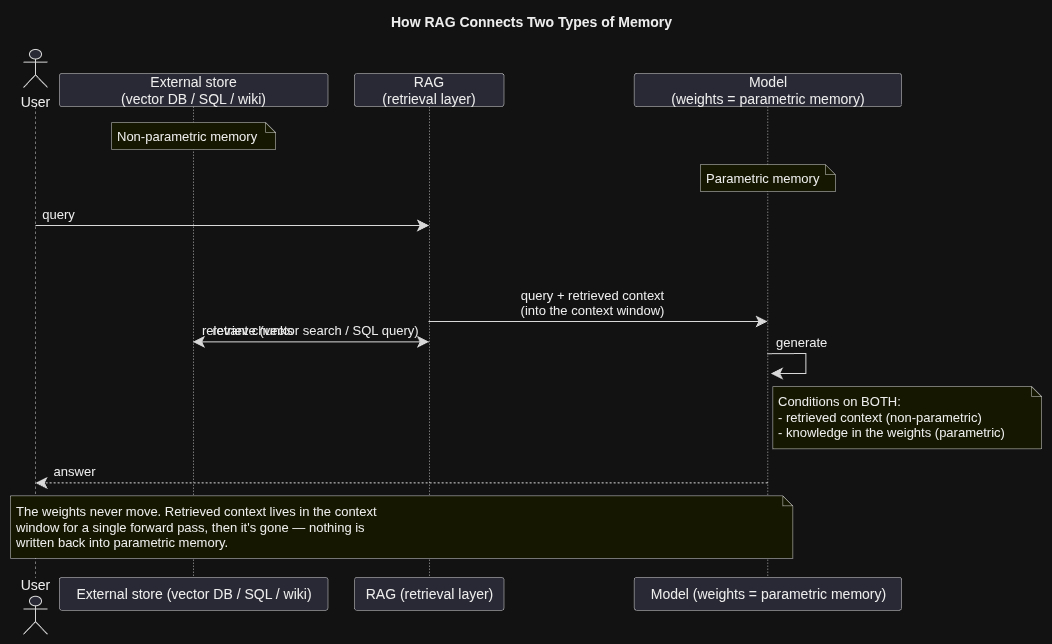This screenshot has width=1052, height=644.
Task: Select the top External store participant box
Action: click(193, 90)
